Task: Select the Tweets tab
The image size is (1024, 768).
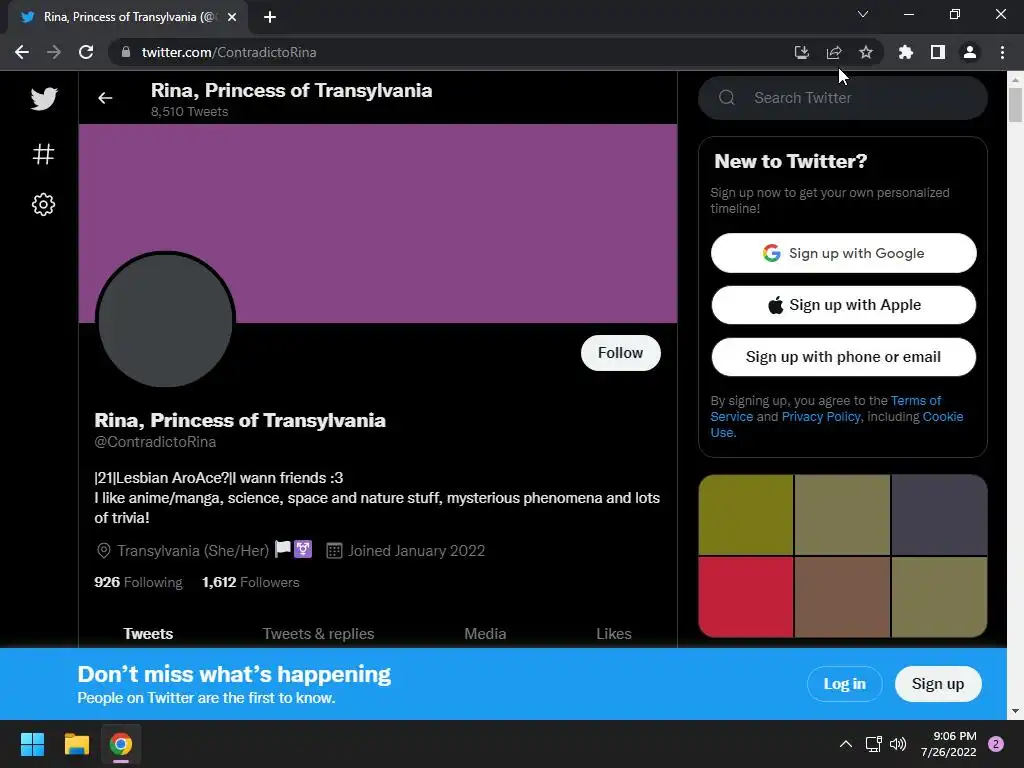Action: [x=148, y=633]
